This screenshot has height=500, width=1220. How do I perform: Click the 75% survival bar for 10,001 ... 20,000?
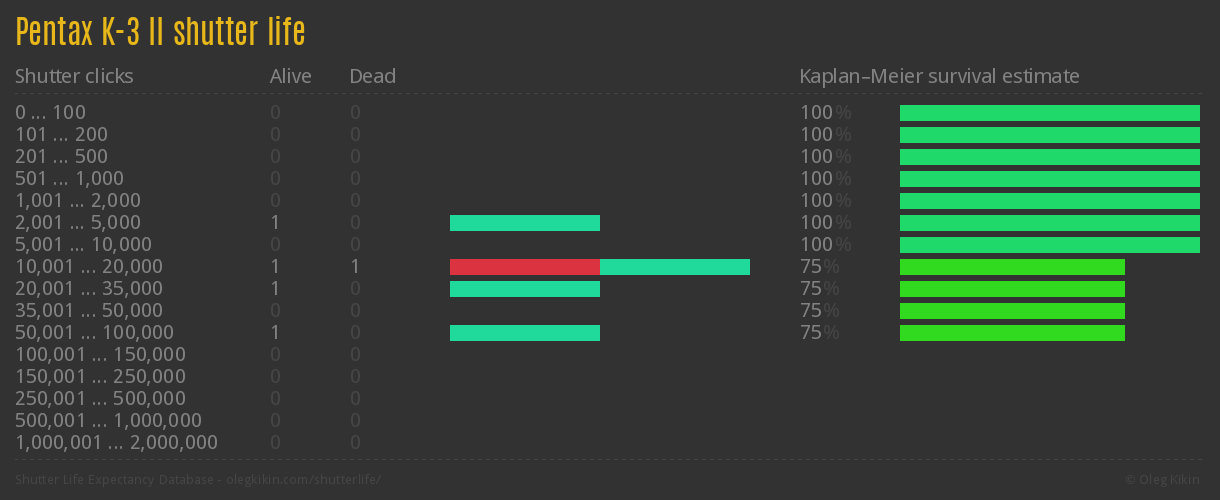[1012, 267]
